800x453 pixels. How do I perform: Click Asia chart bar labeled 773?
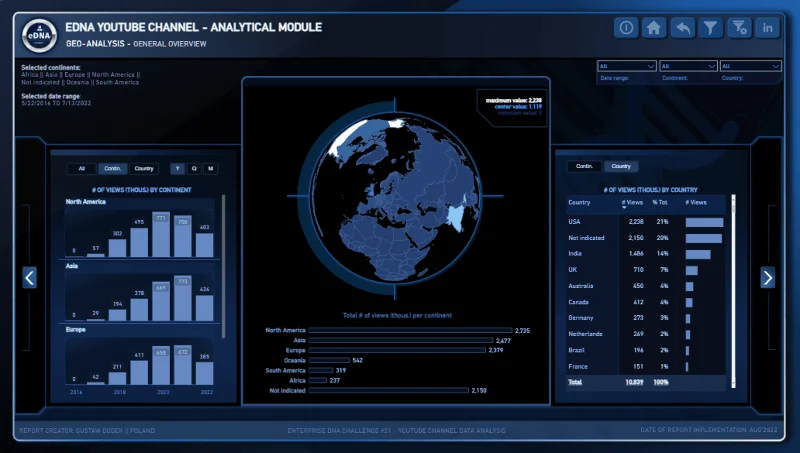(x=183, y=298)
